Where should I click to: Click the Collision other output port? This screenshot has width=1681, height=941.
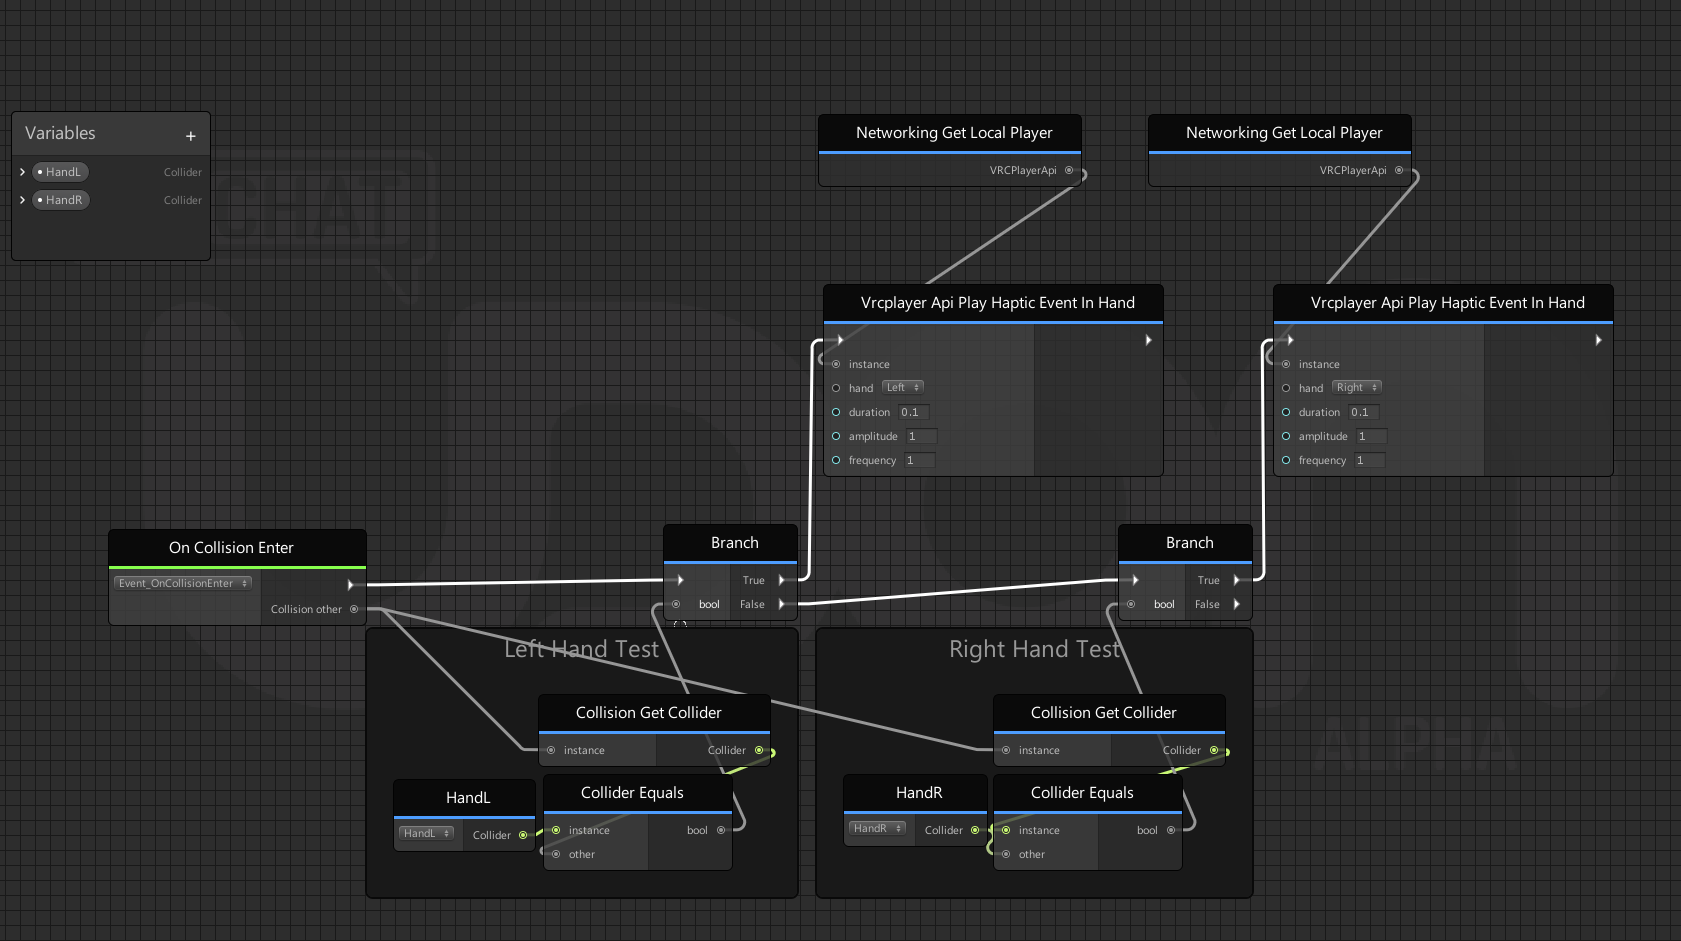pos(354,609)
